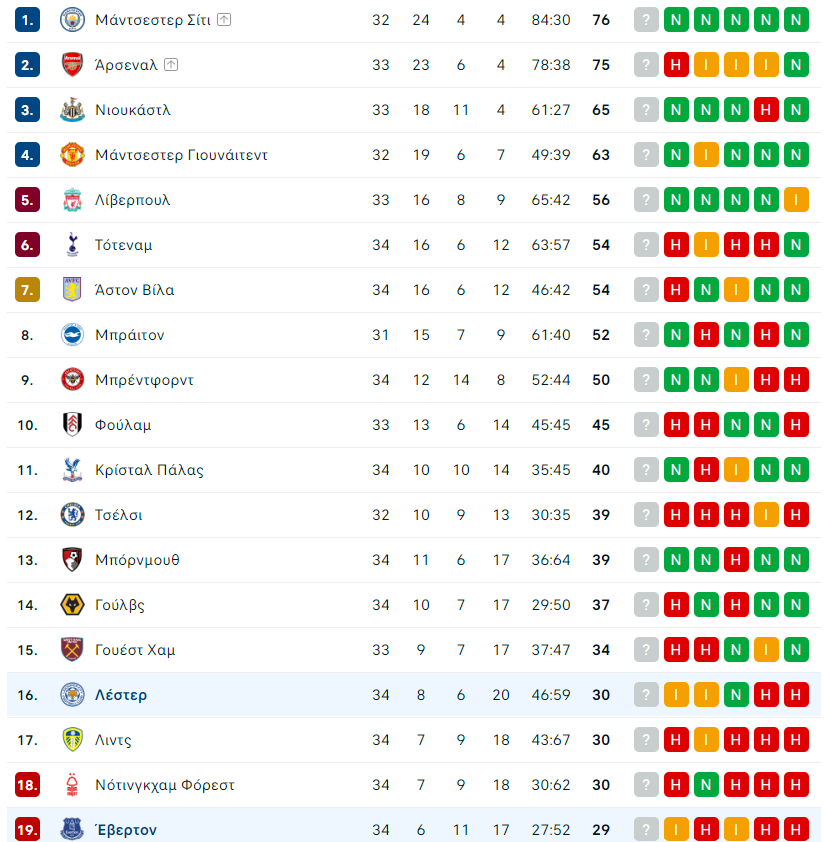Click the Κρίσταλ Πάλας team name
This screenshot has width=826, height=842.
(x=149, y=470)
